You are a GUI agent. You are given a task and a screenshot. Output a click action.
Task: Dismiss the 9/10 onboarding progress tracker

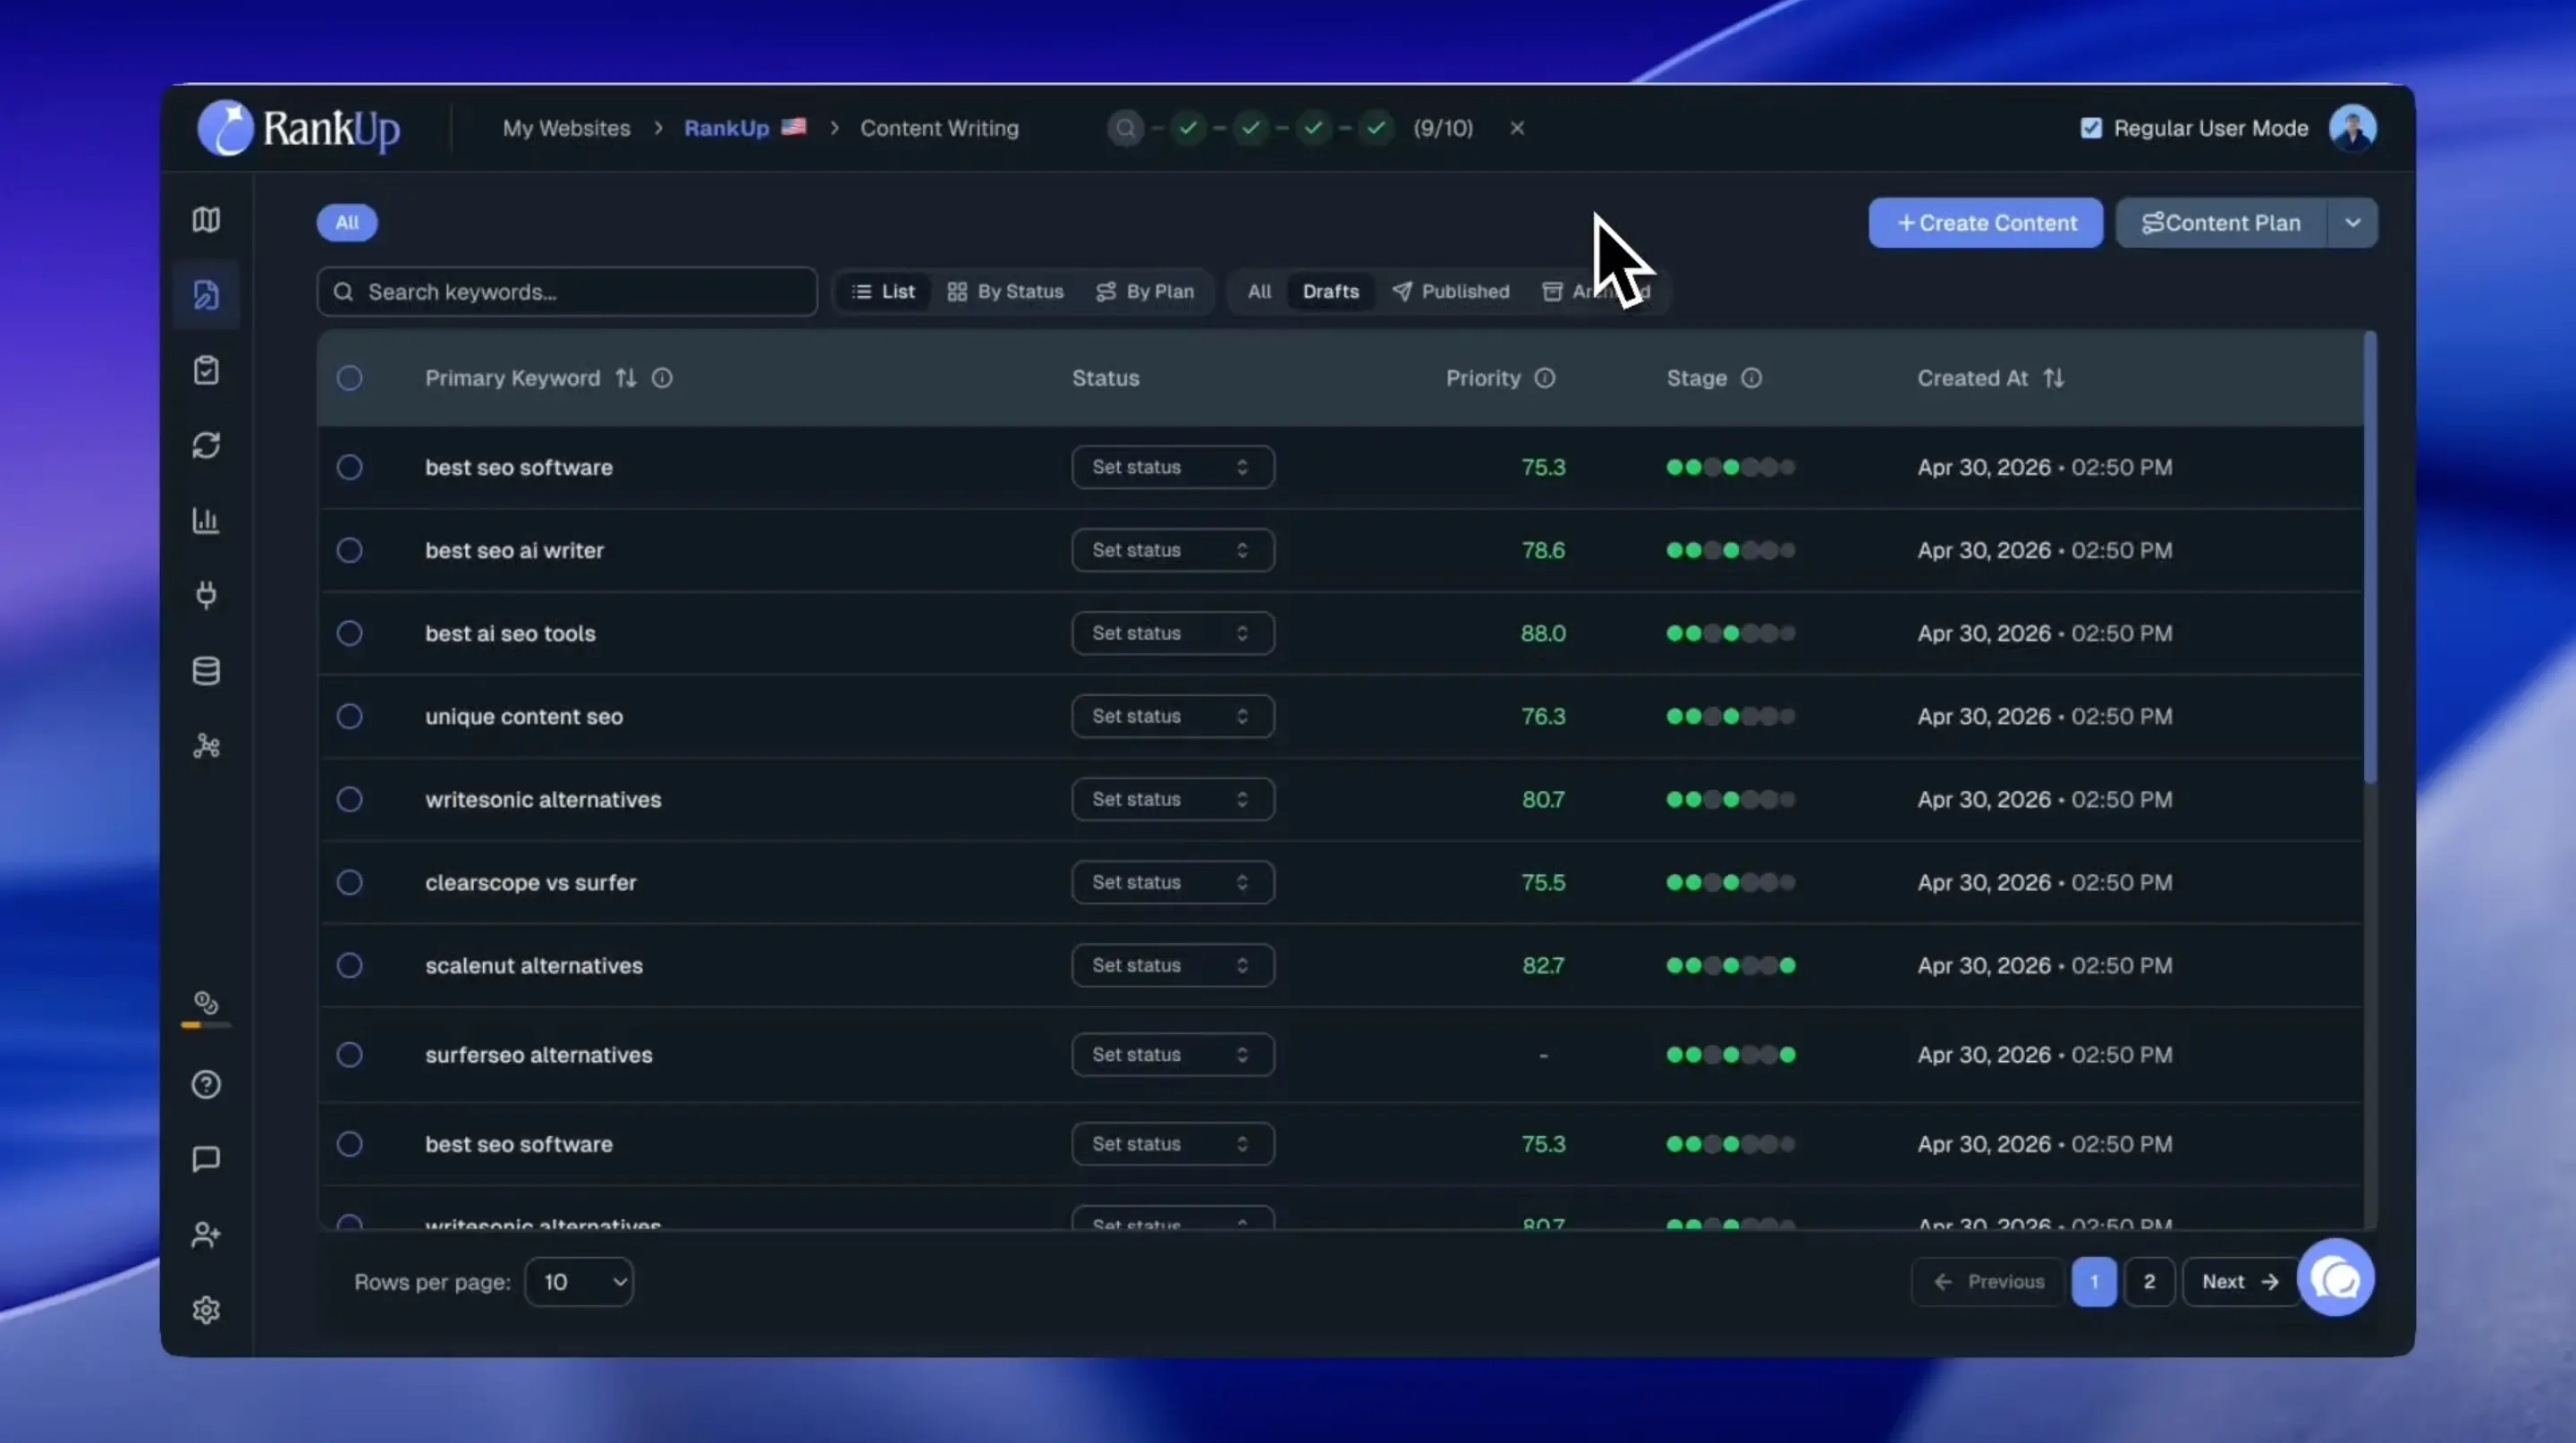[x=1517, y=128]
